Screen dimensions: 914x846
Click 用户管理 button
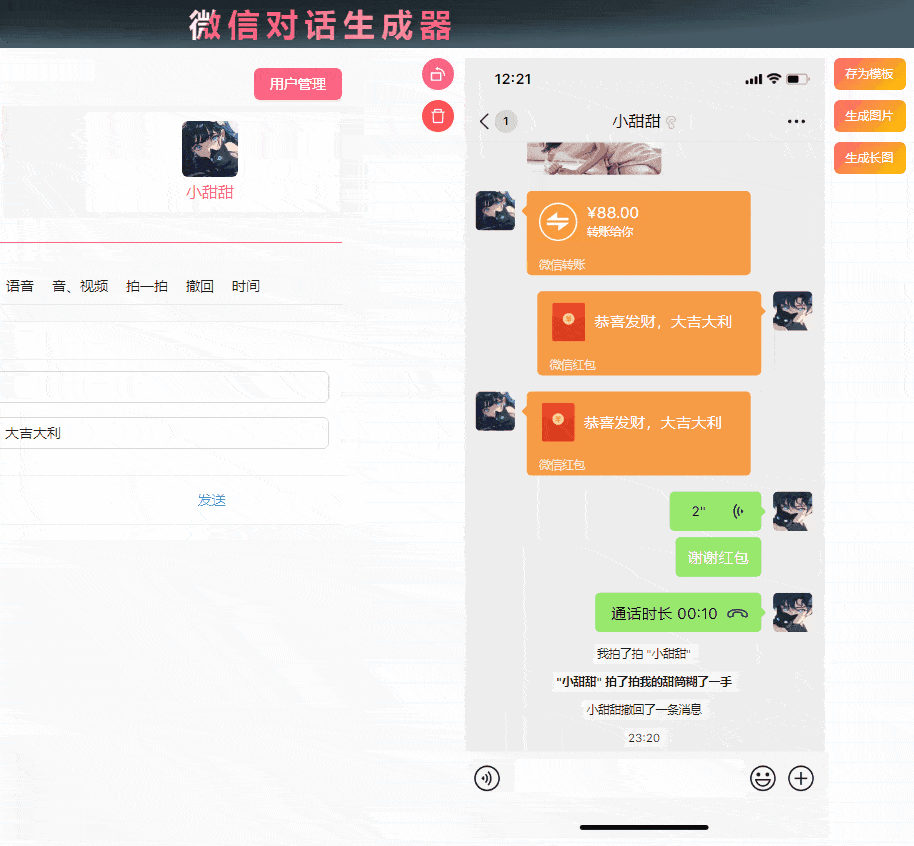pos(298,84)
